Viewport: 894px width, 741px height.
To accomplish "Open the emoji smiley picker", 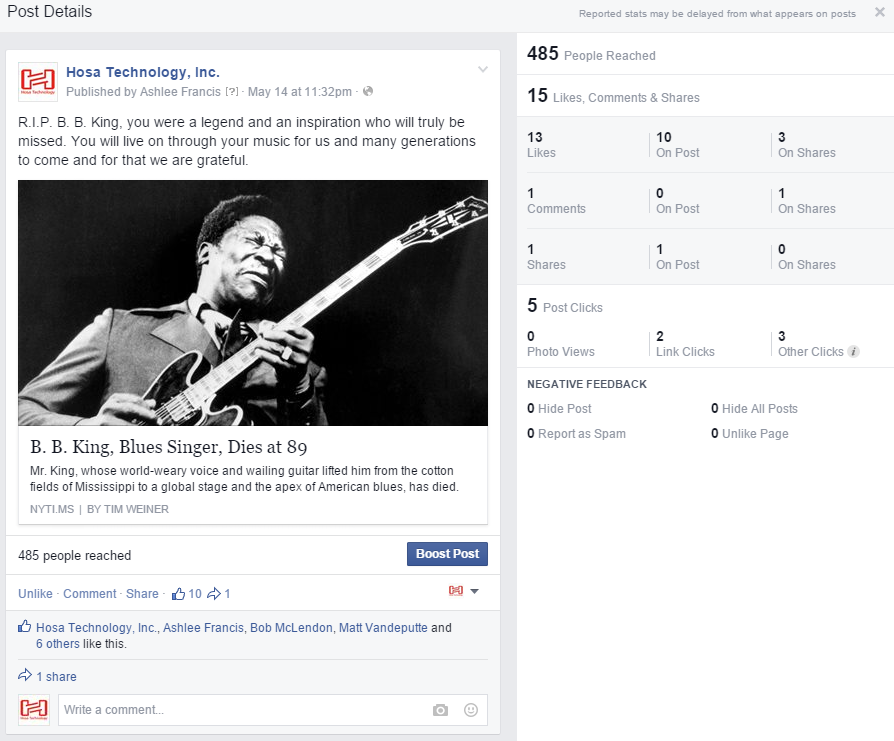I will 471,710.
